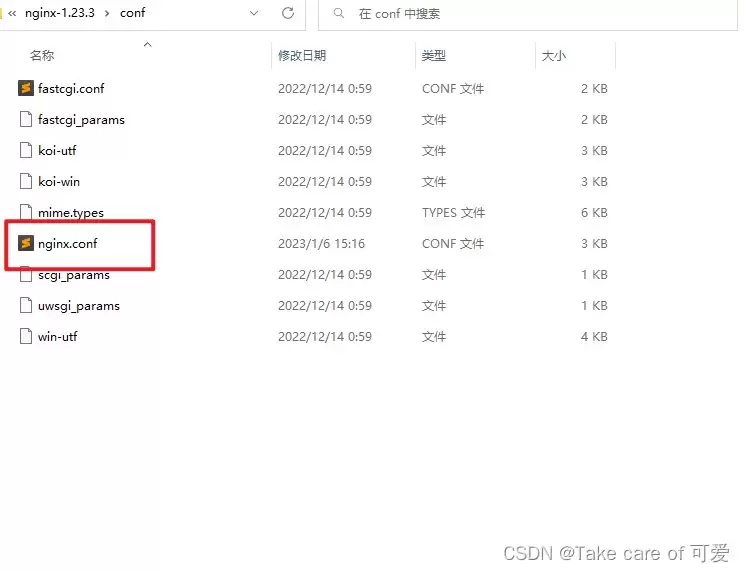The image size is (744, 572).
Task: Click the win-utf blank file icon
Action: point(26,336)
